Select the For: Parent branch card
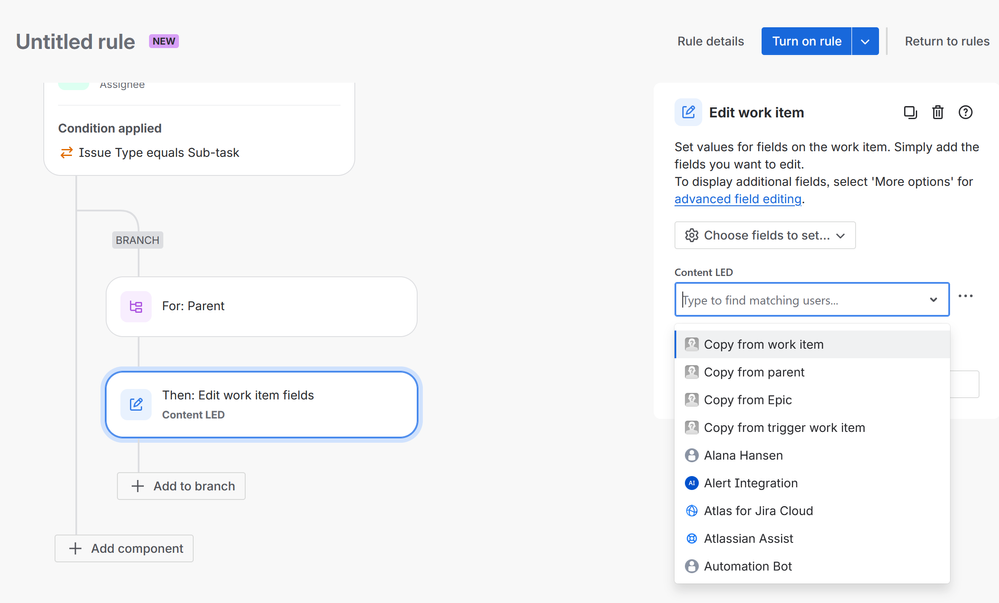999x603 pixels. coord(261,307)
